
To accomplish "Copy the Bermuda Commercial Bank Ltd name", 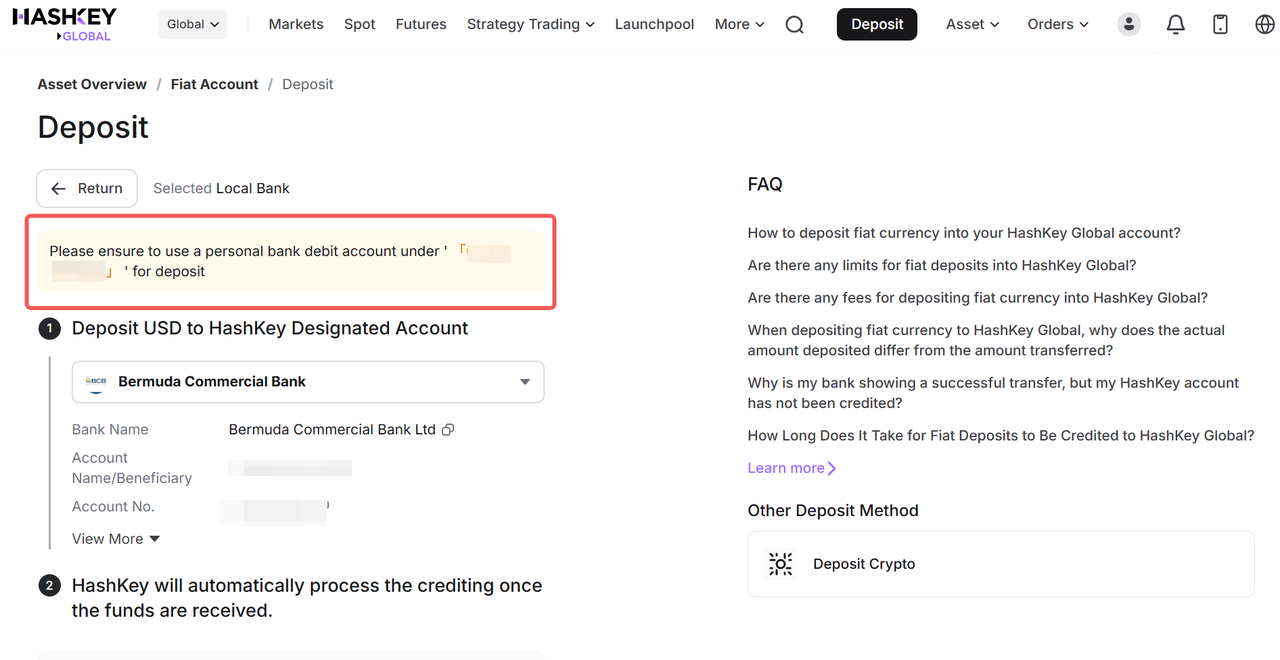I will tap(448, 430).
